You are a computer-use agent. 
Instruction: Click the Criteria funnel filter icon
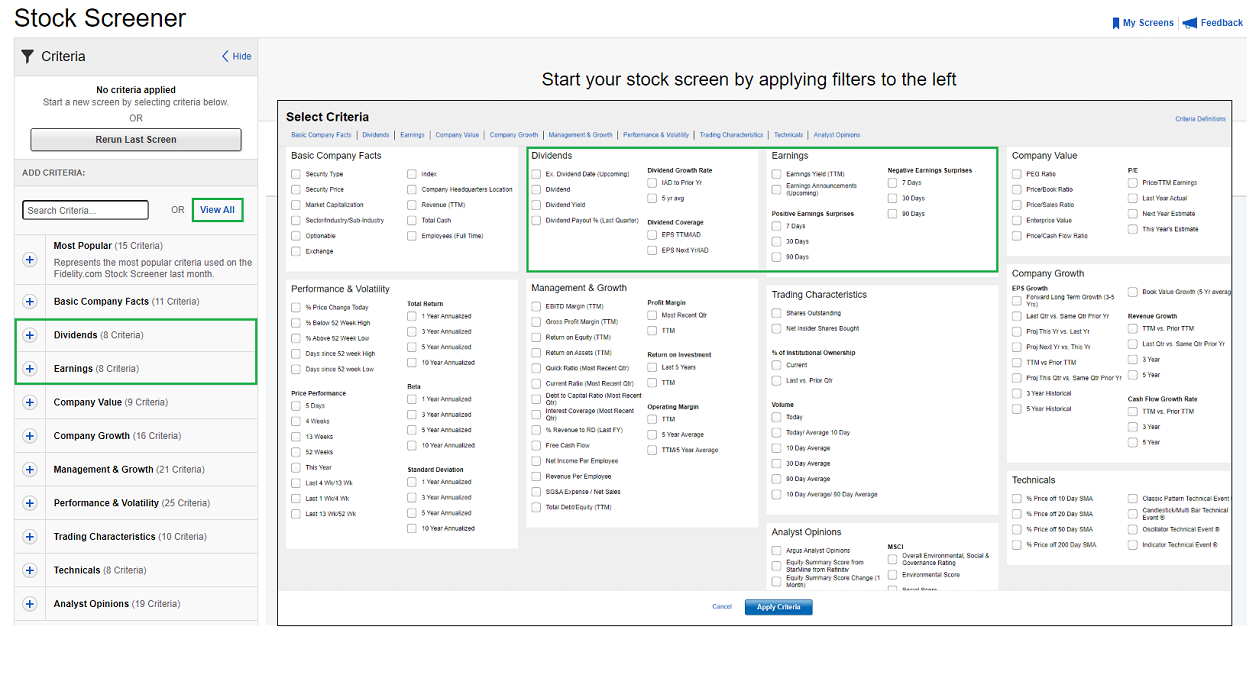tap(27, 57)
